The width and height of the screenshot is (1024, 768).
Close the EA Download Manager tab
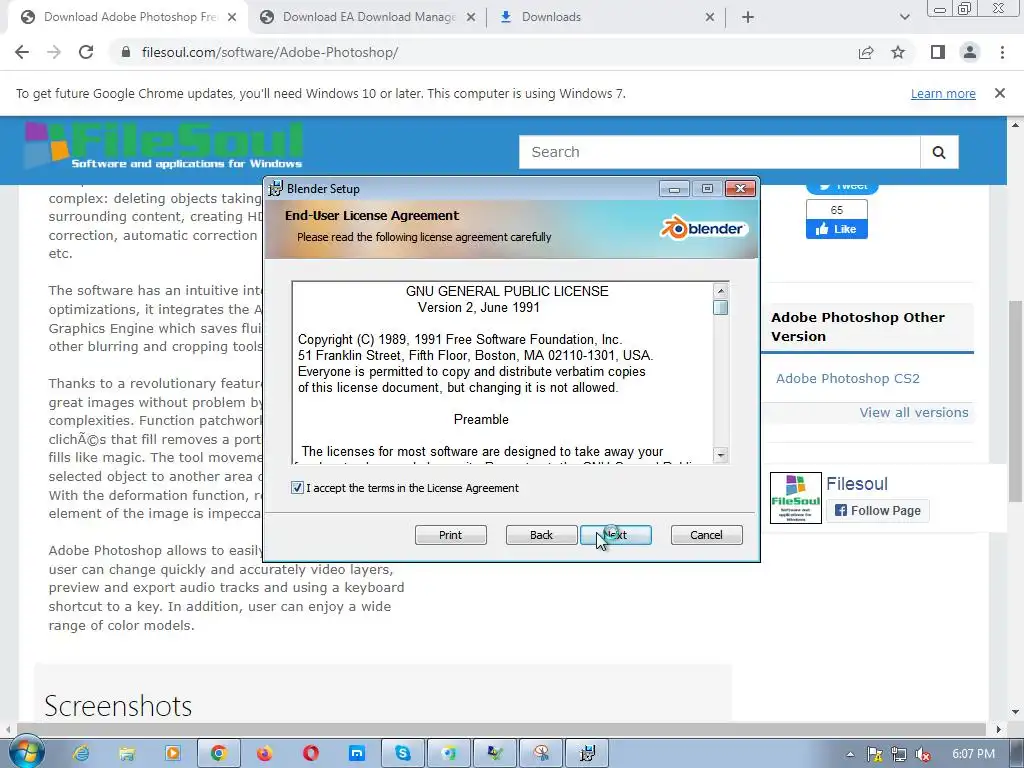click(x=470, y=18)
